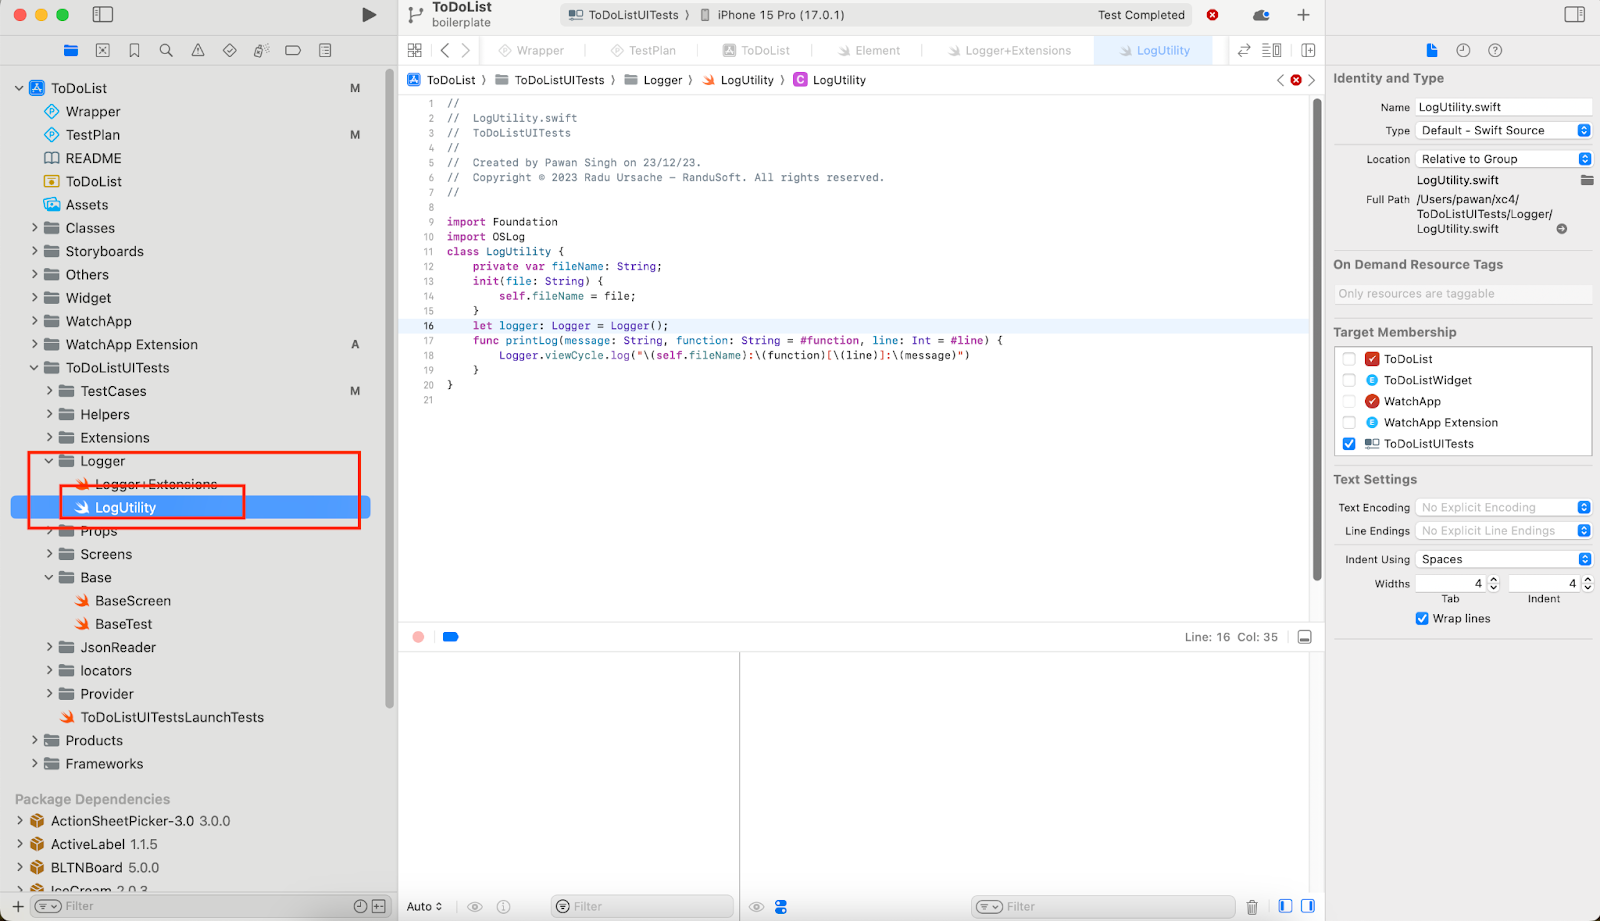Open the Issue navigator warning icon

click(x=198, y=50)
